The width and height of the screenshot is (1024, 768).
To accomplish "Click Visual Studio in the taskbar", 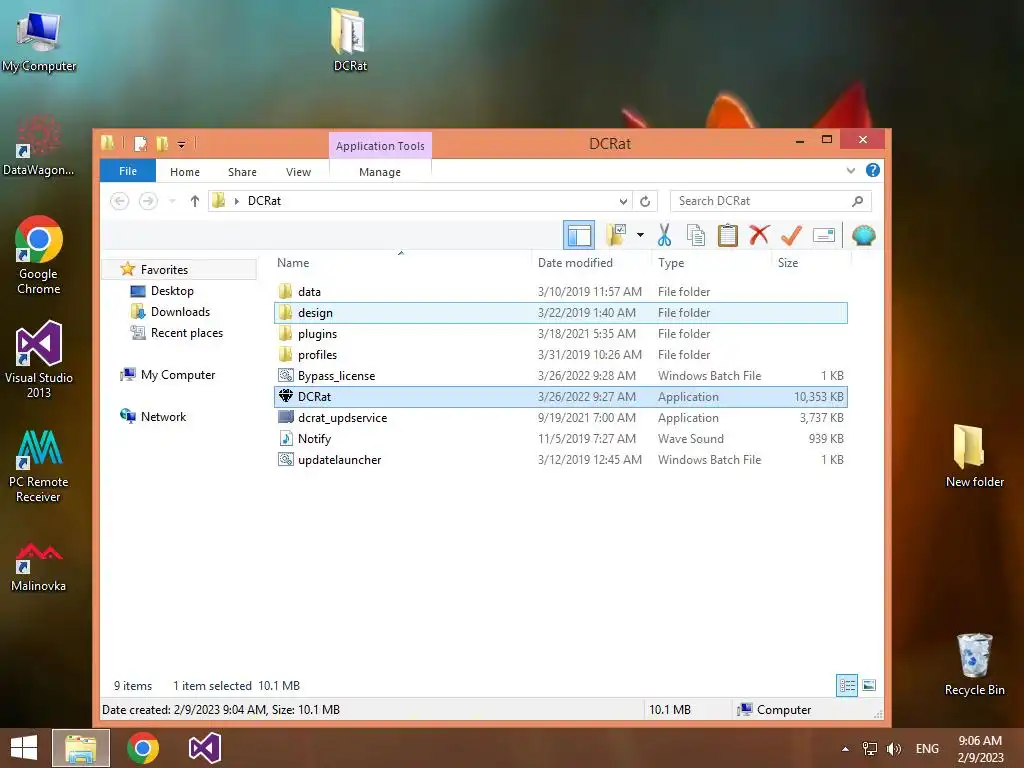I will 205,748.
